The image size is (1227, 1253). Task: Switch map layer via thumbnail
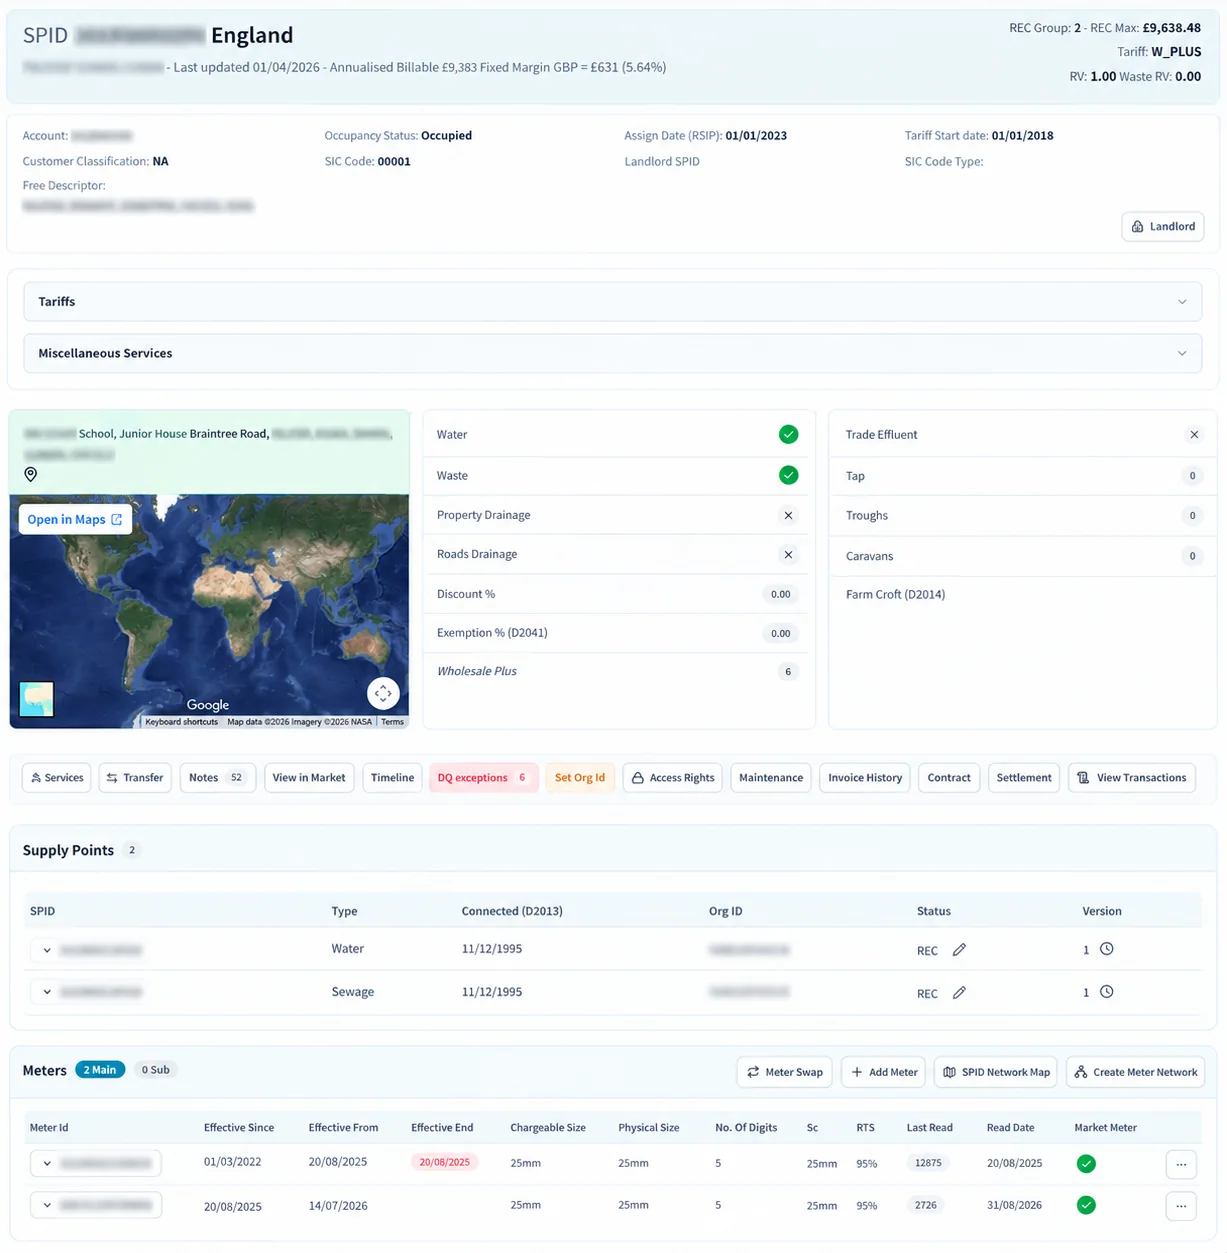[x=37, y=699]
